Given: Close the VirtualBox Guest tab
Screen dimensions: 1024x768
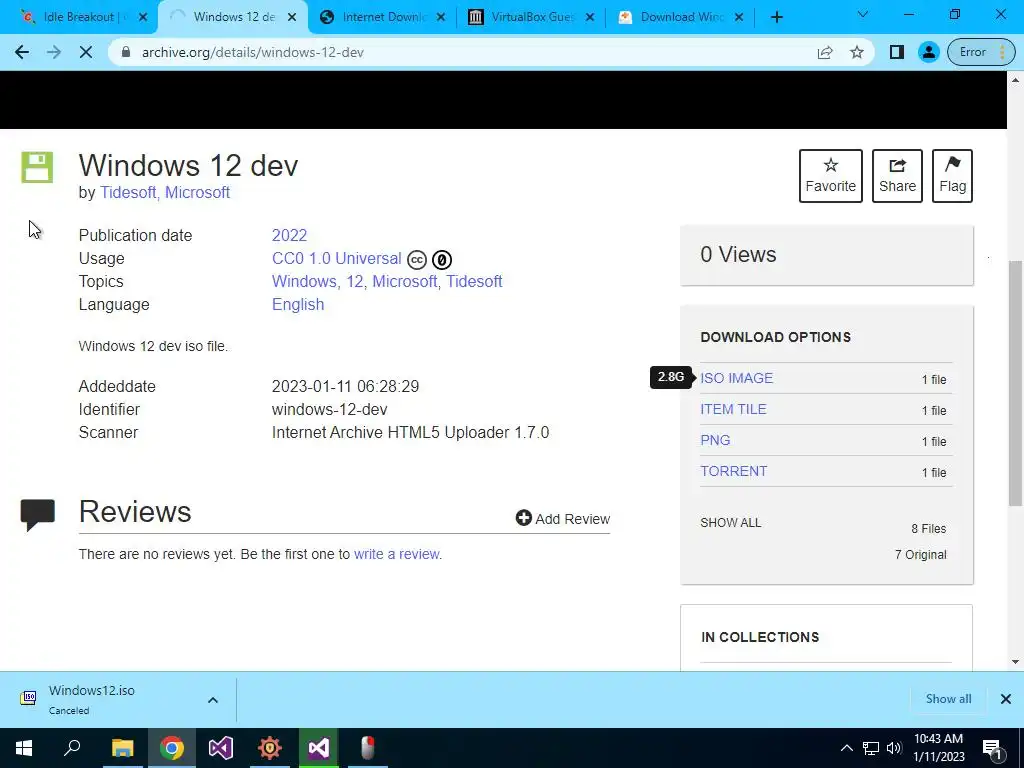Looking at the screenshot, I should point(590,17).
